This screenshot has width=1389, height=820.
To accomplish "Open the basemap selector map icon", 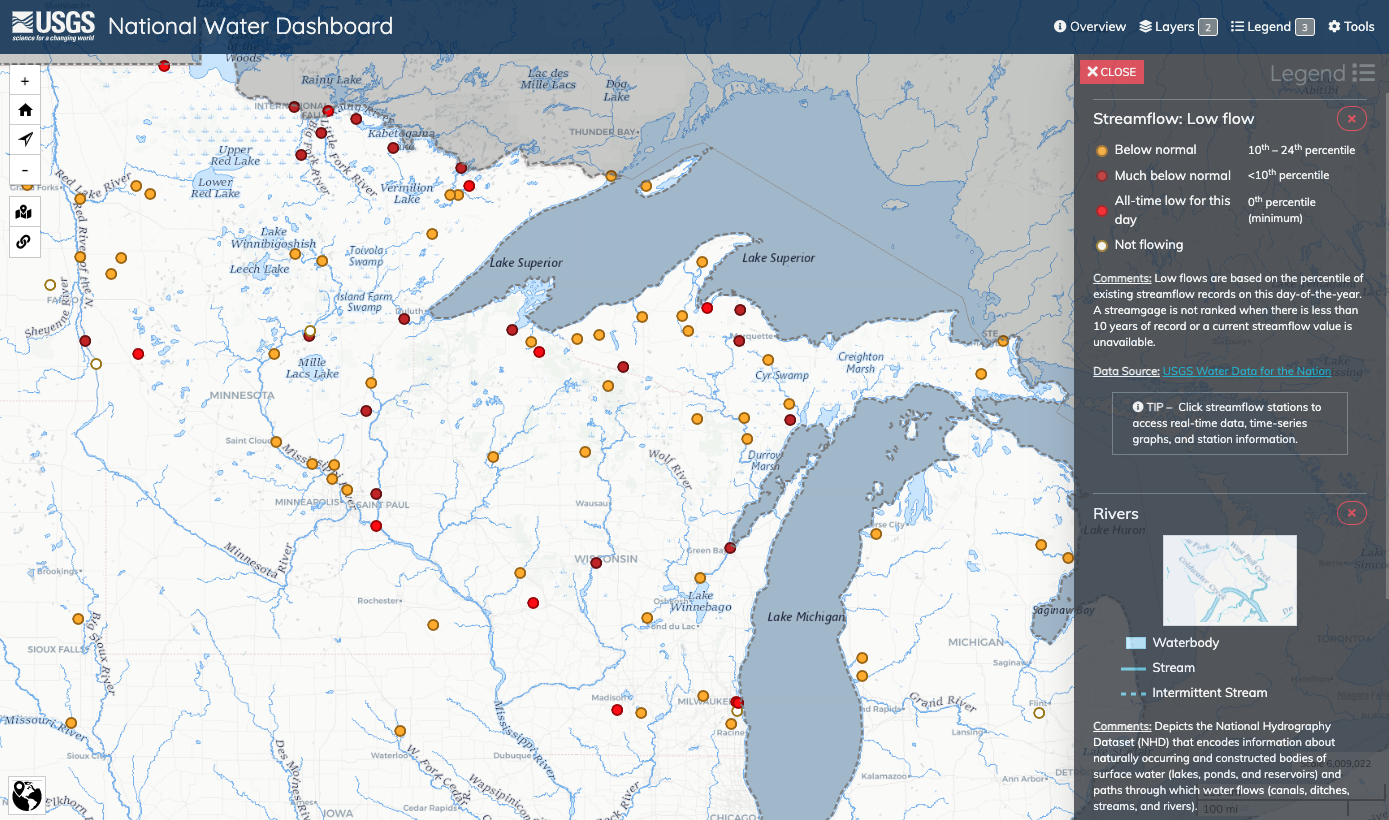I will pyautogui.click(x=25, y=212).
